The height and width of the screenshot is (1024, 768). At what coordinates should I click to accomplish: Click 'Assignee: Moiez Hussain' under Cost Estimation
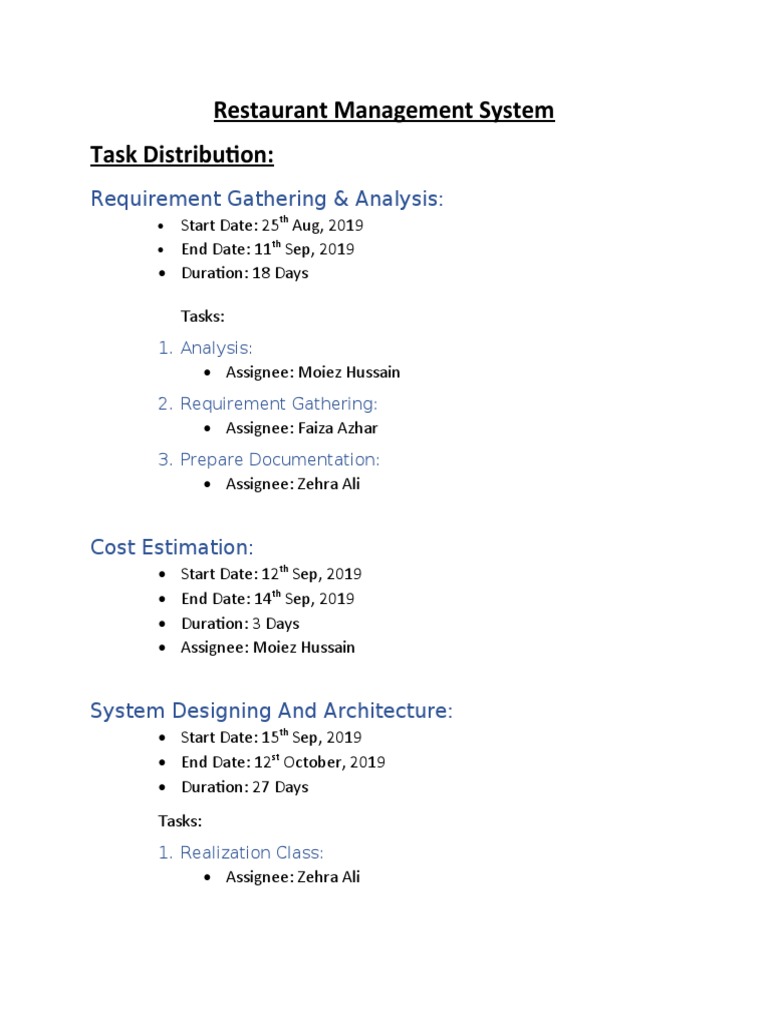[x=268, y=648]
